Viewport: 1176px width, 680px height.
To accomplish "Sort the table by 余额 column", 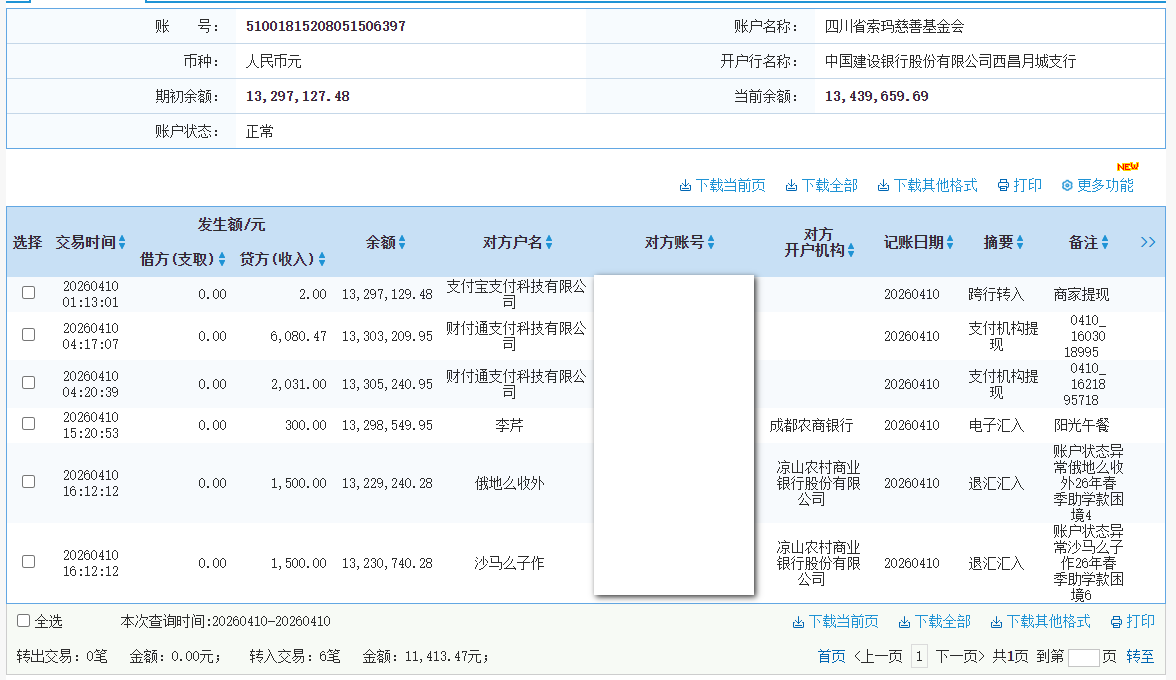I will (403, 242).
